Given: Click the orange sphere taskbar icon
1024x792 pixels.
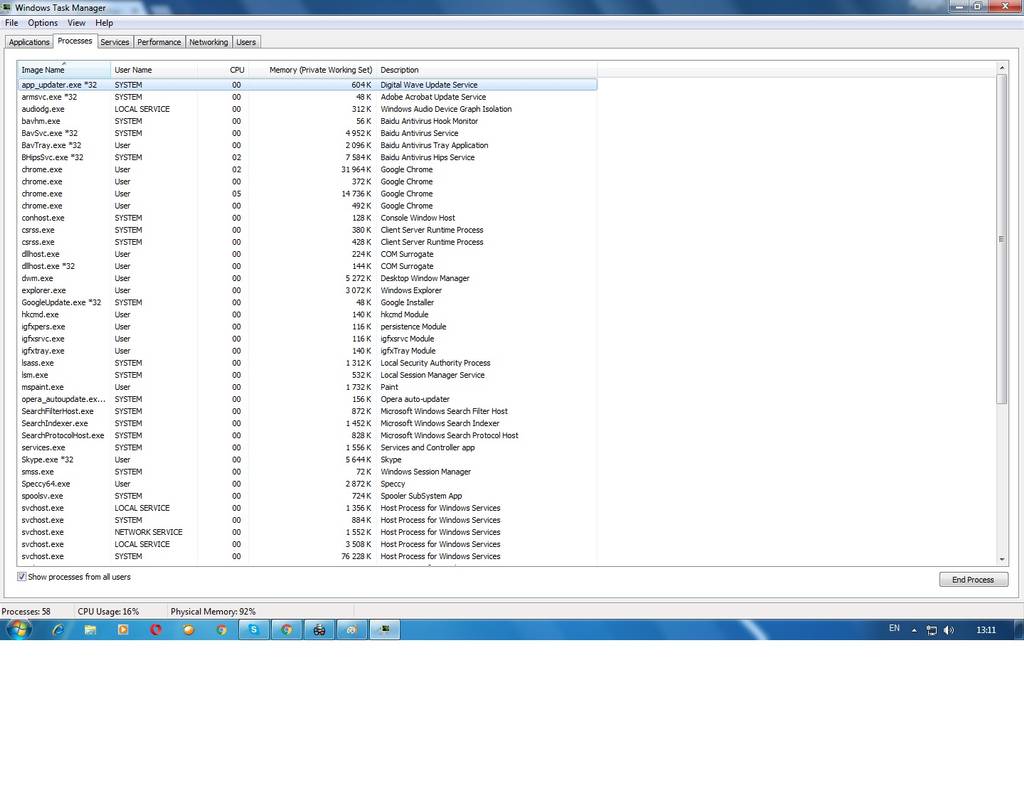Looking at the screenshot, I should point(188,629).
